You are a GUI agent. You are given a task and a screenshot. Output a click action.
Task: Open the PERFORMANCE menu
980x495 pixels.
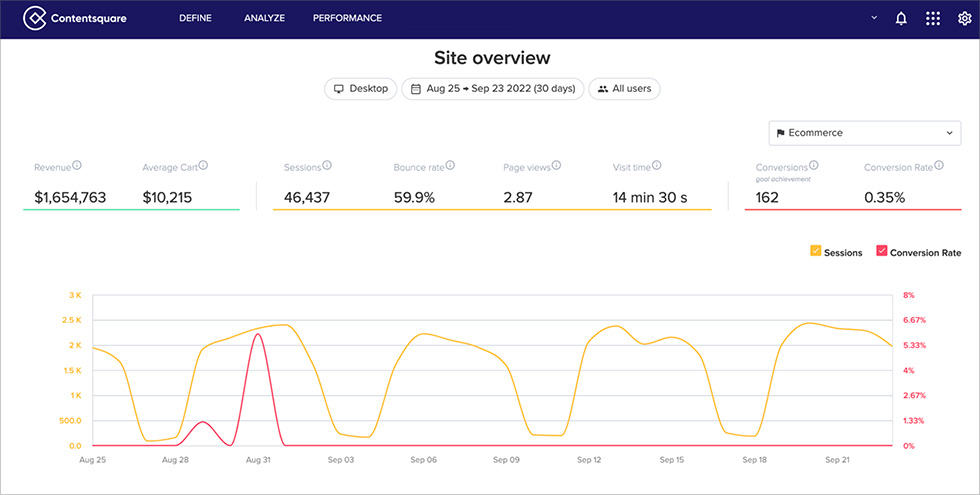347,18
